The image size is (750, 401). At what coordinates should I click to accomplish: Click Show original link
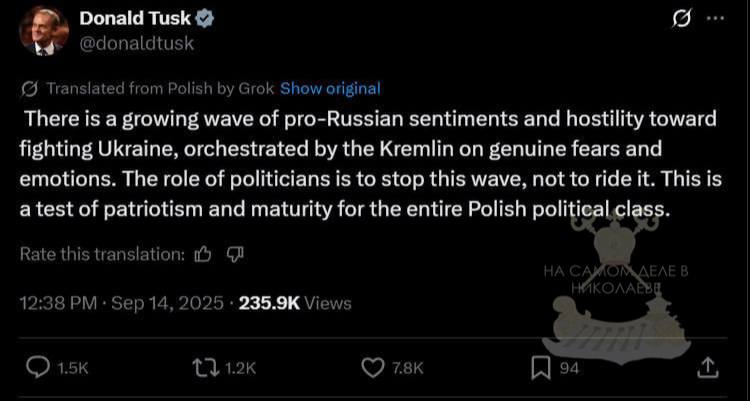[x=330, y=89]
